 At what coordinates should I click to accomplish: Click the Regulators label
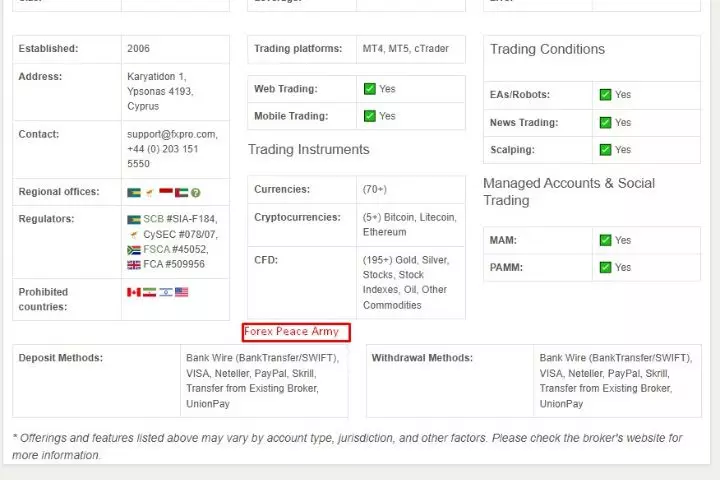click(46, 219)
